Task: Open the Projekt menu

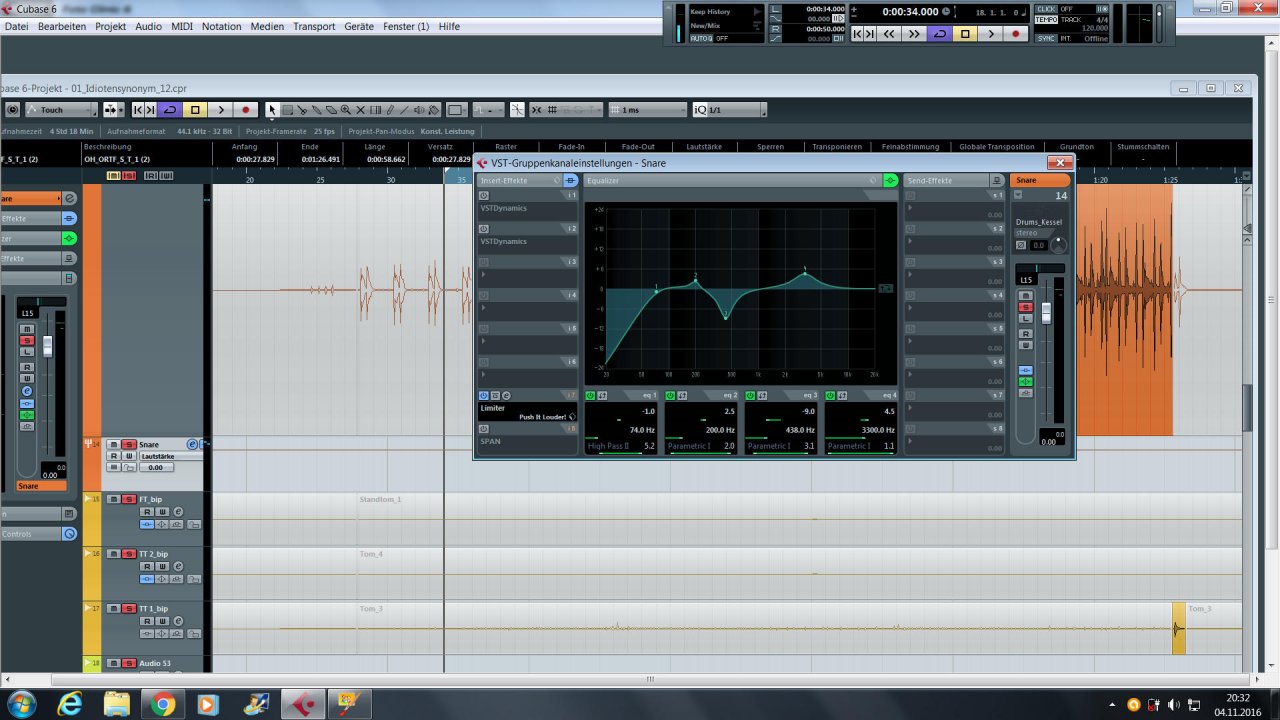Action: [x=110, y=26]
